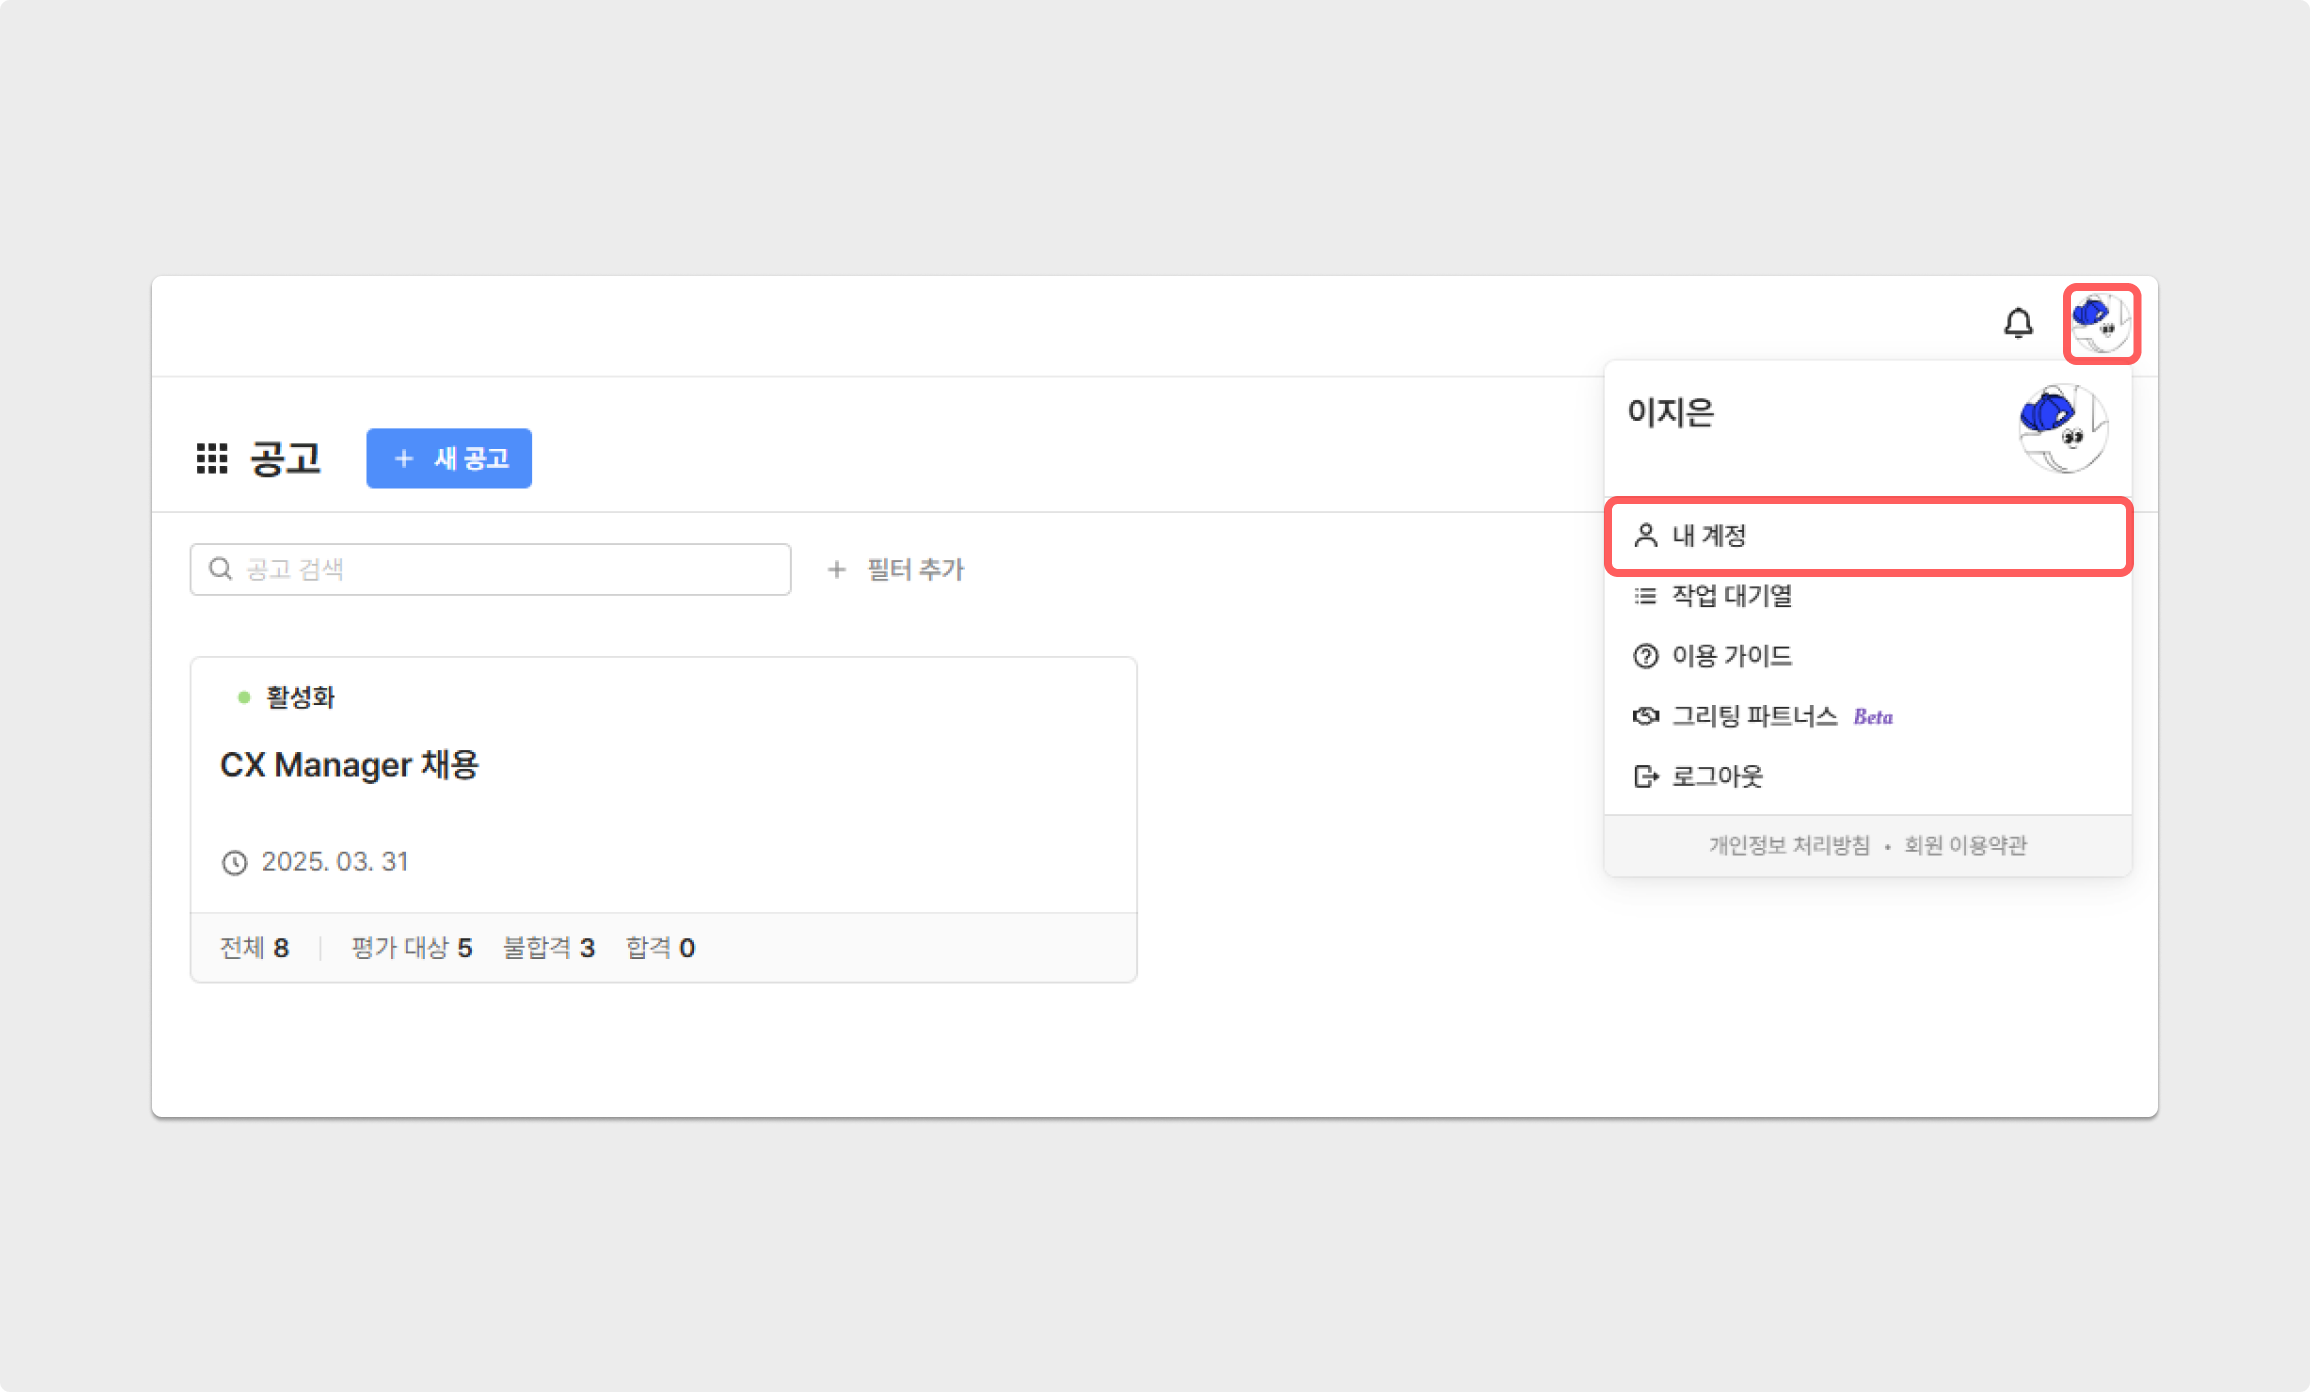Viewport: 2310px width, 1392px height.
Task: Click the notification bell icon
Action: coord(2018,323)
